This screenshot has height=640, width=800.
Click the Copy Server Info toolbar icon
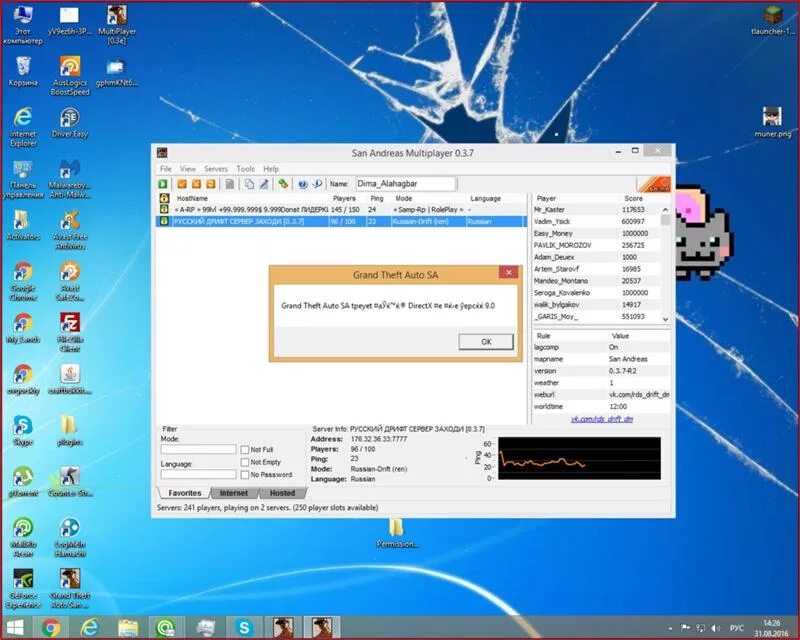click(x=249, y=184)
